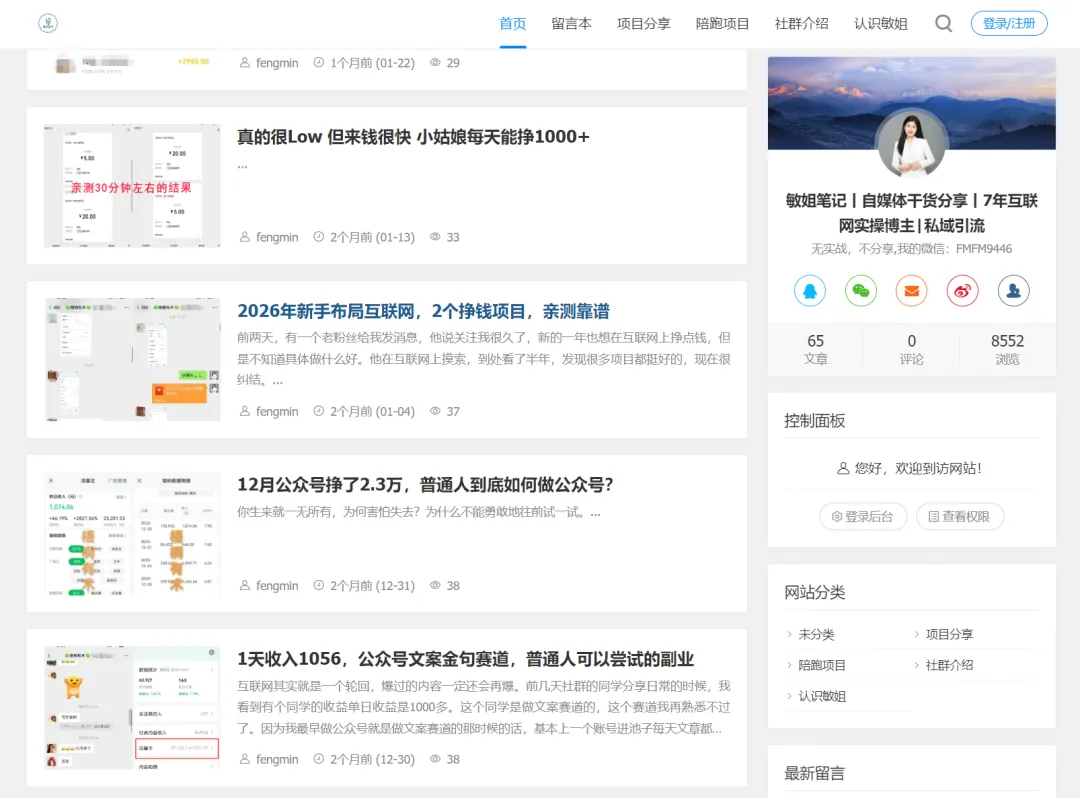Open 社群介绍 menu item

tap(802, 24)
